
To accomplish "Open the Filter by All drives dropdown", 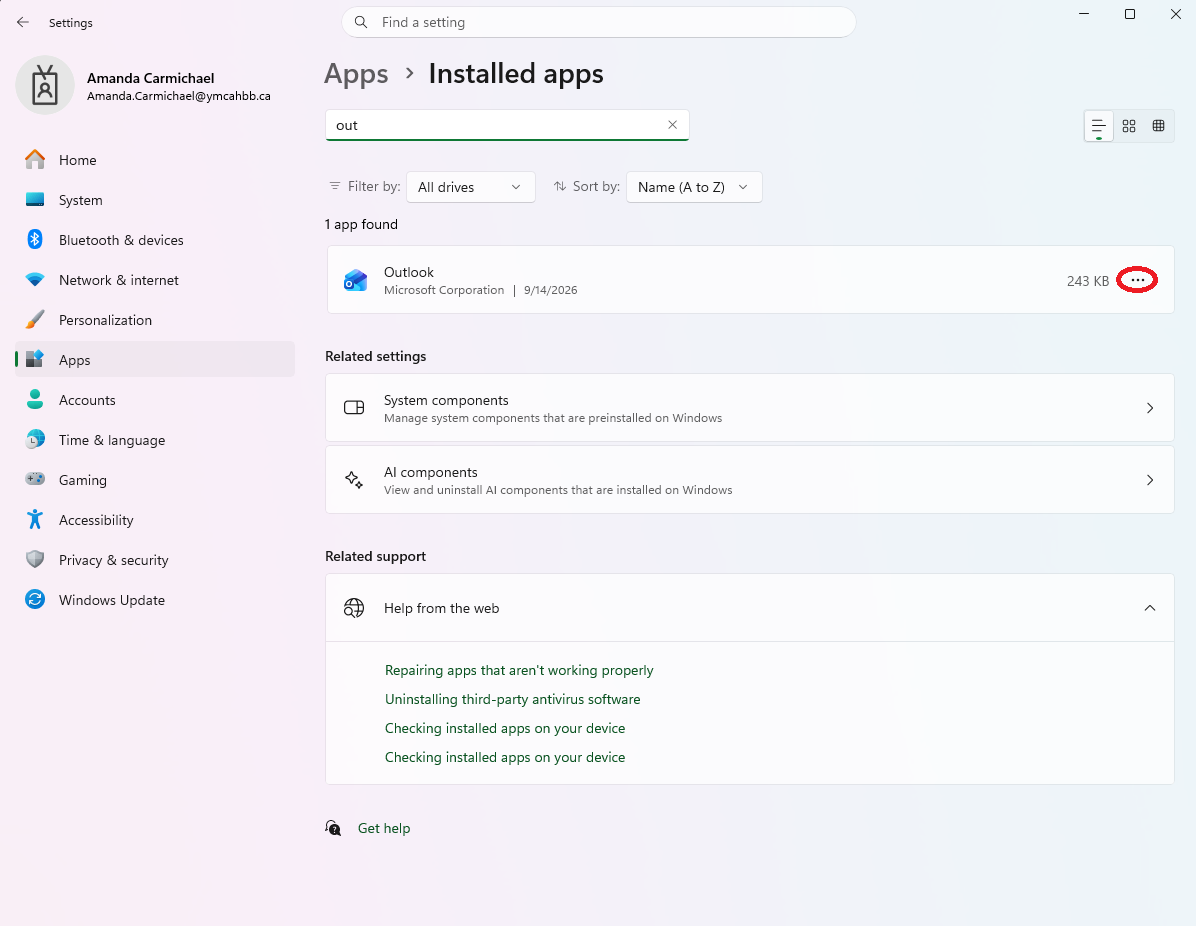I will point(471,187).
